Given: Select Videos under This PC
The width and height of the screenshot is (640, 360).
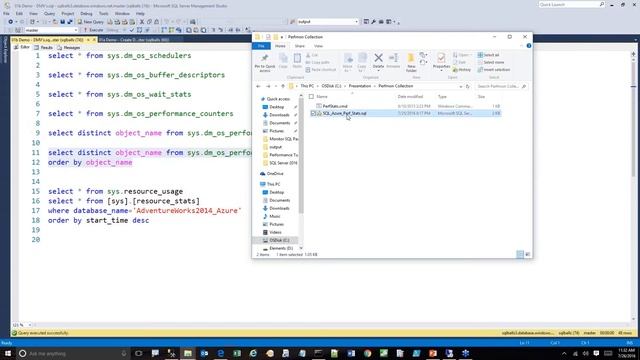Looking at the screenshot, I should click(x=275, y=232).
